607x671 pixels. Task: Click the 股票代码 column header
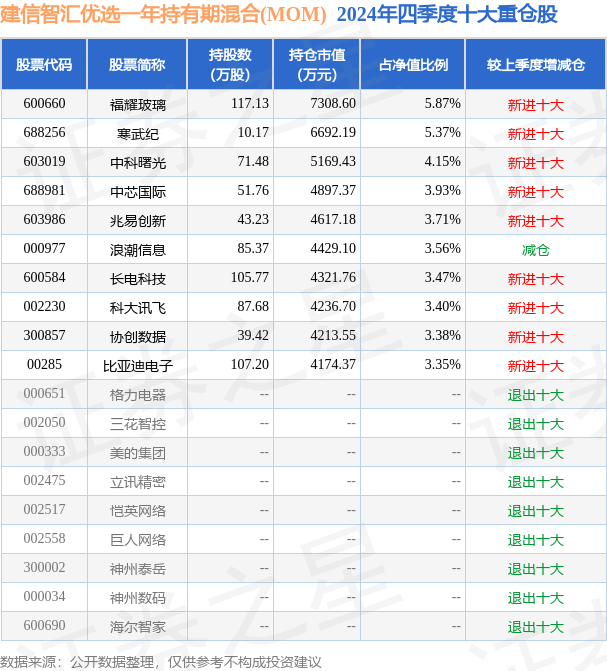click(x=44, y=65)
